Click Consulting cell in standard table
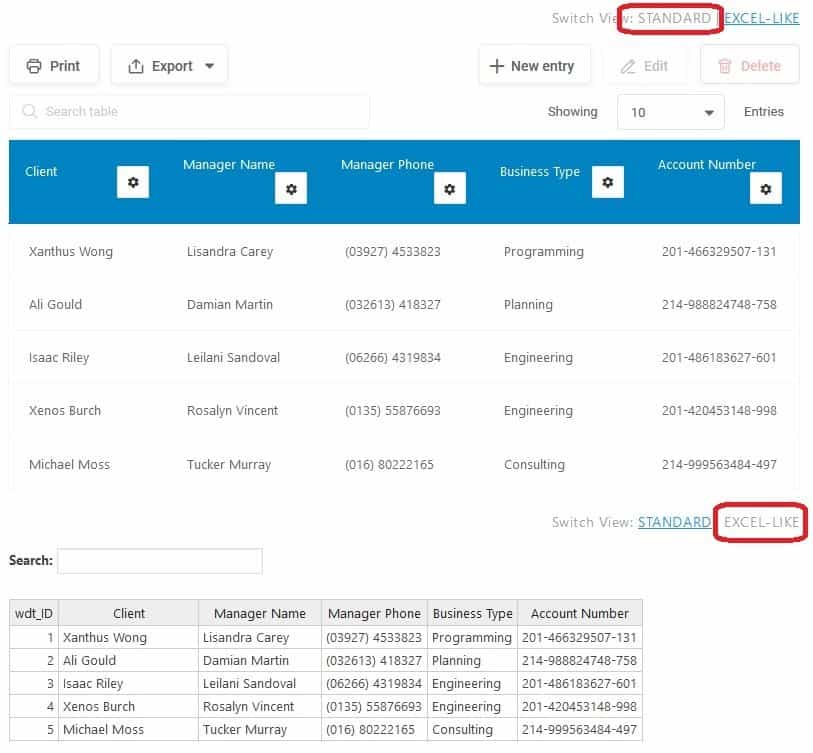Image resolution: width=813 pixels, height=753 pixels. pos(534,465)
